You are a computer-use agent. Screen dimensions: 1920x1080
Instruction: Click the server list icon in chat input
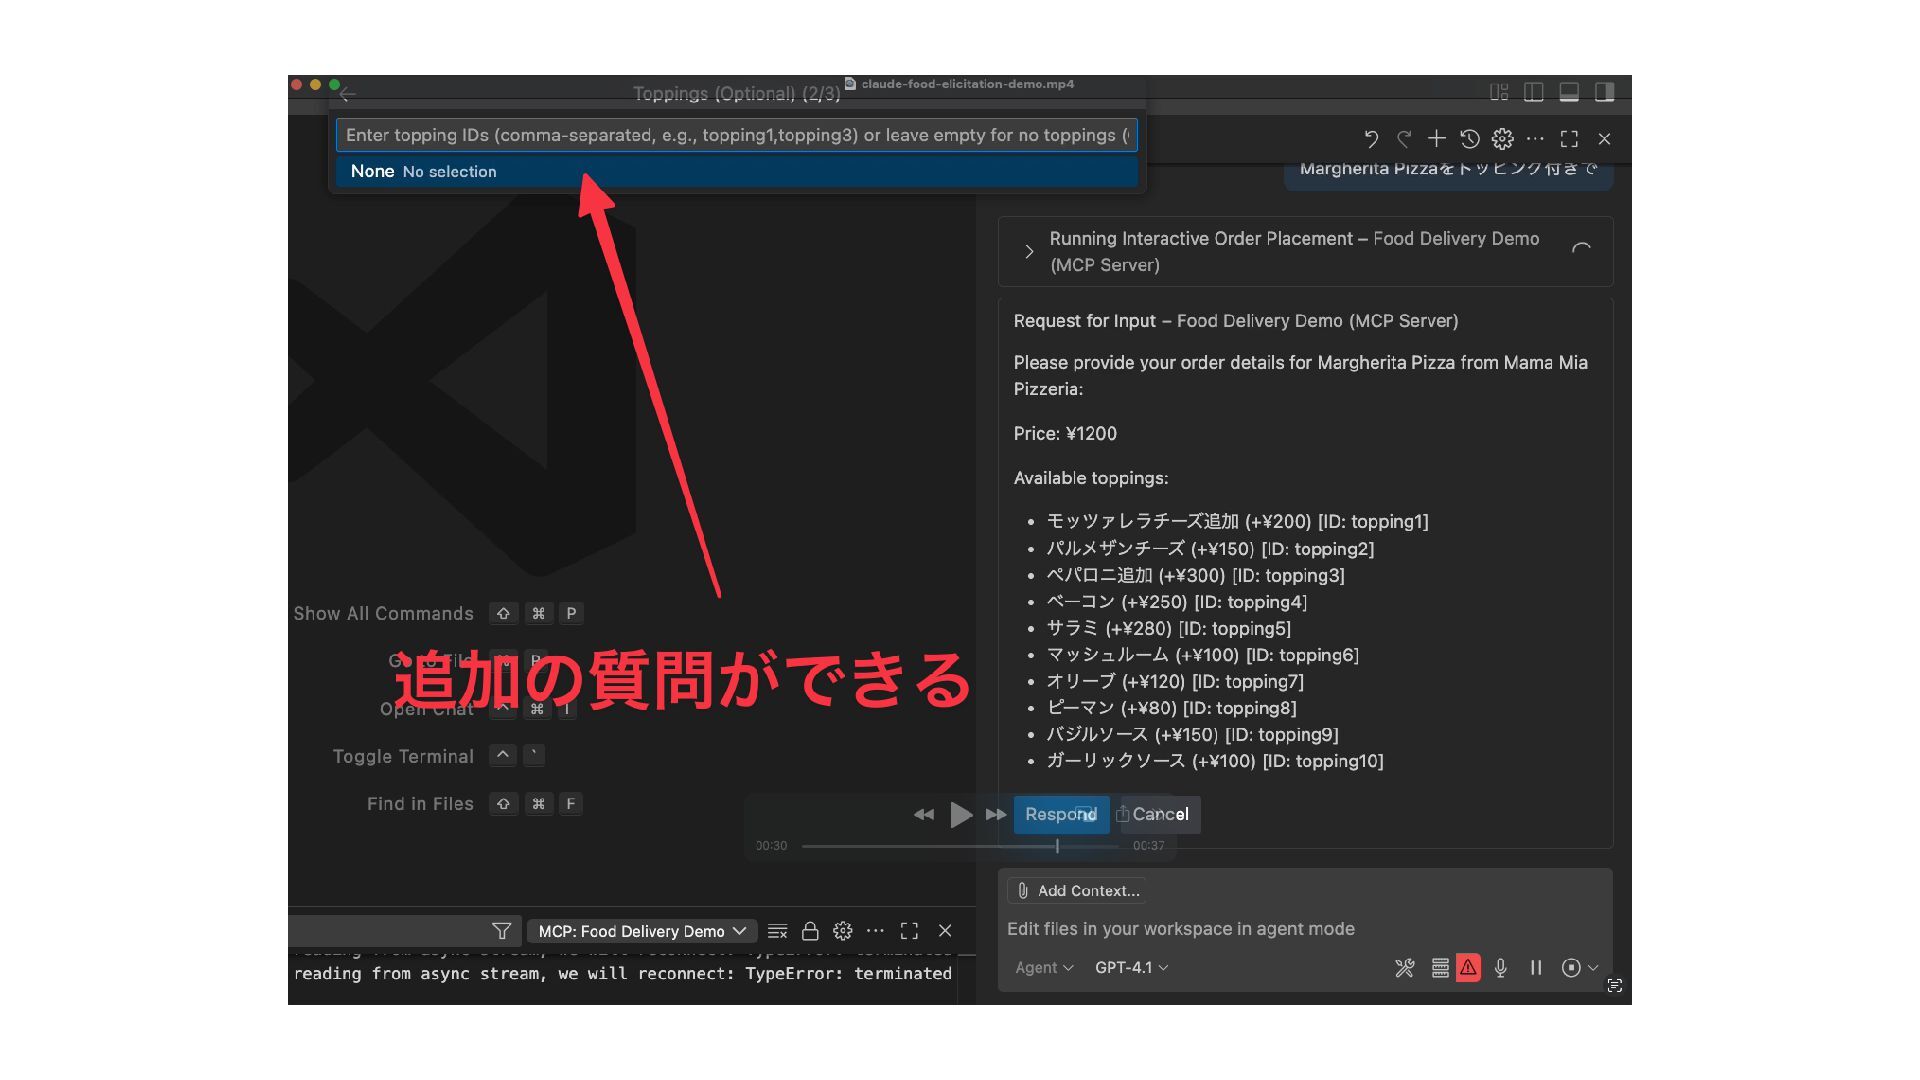(x=1440, y=967)
